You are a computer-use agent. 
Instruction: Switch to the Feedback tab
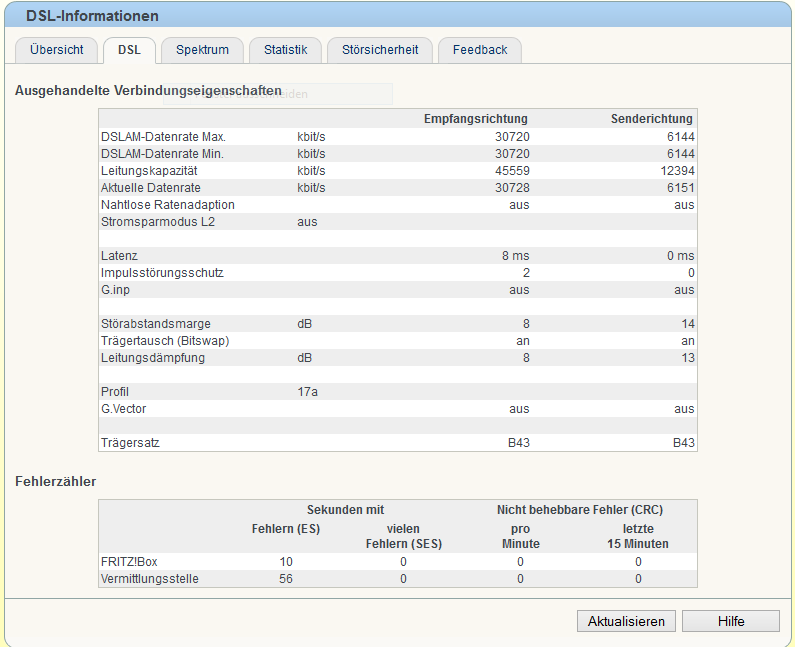tap(480, 50)
